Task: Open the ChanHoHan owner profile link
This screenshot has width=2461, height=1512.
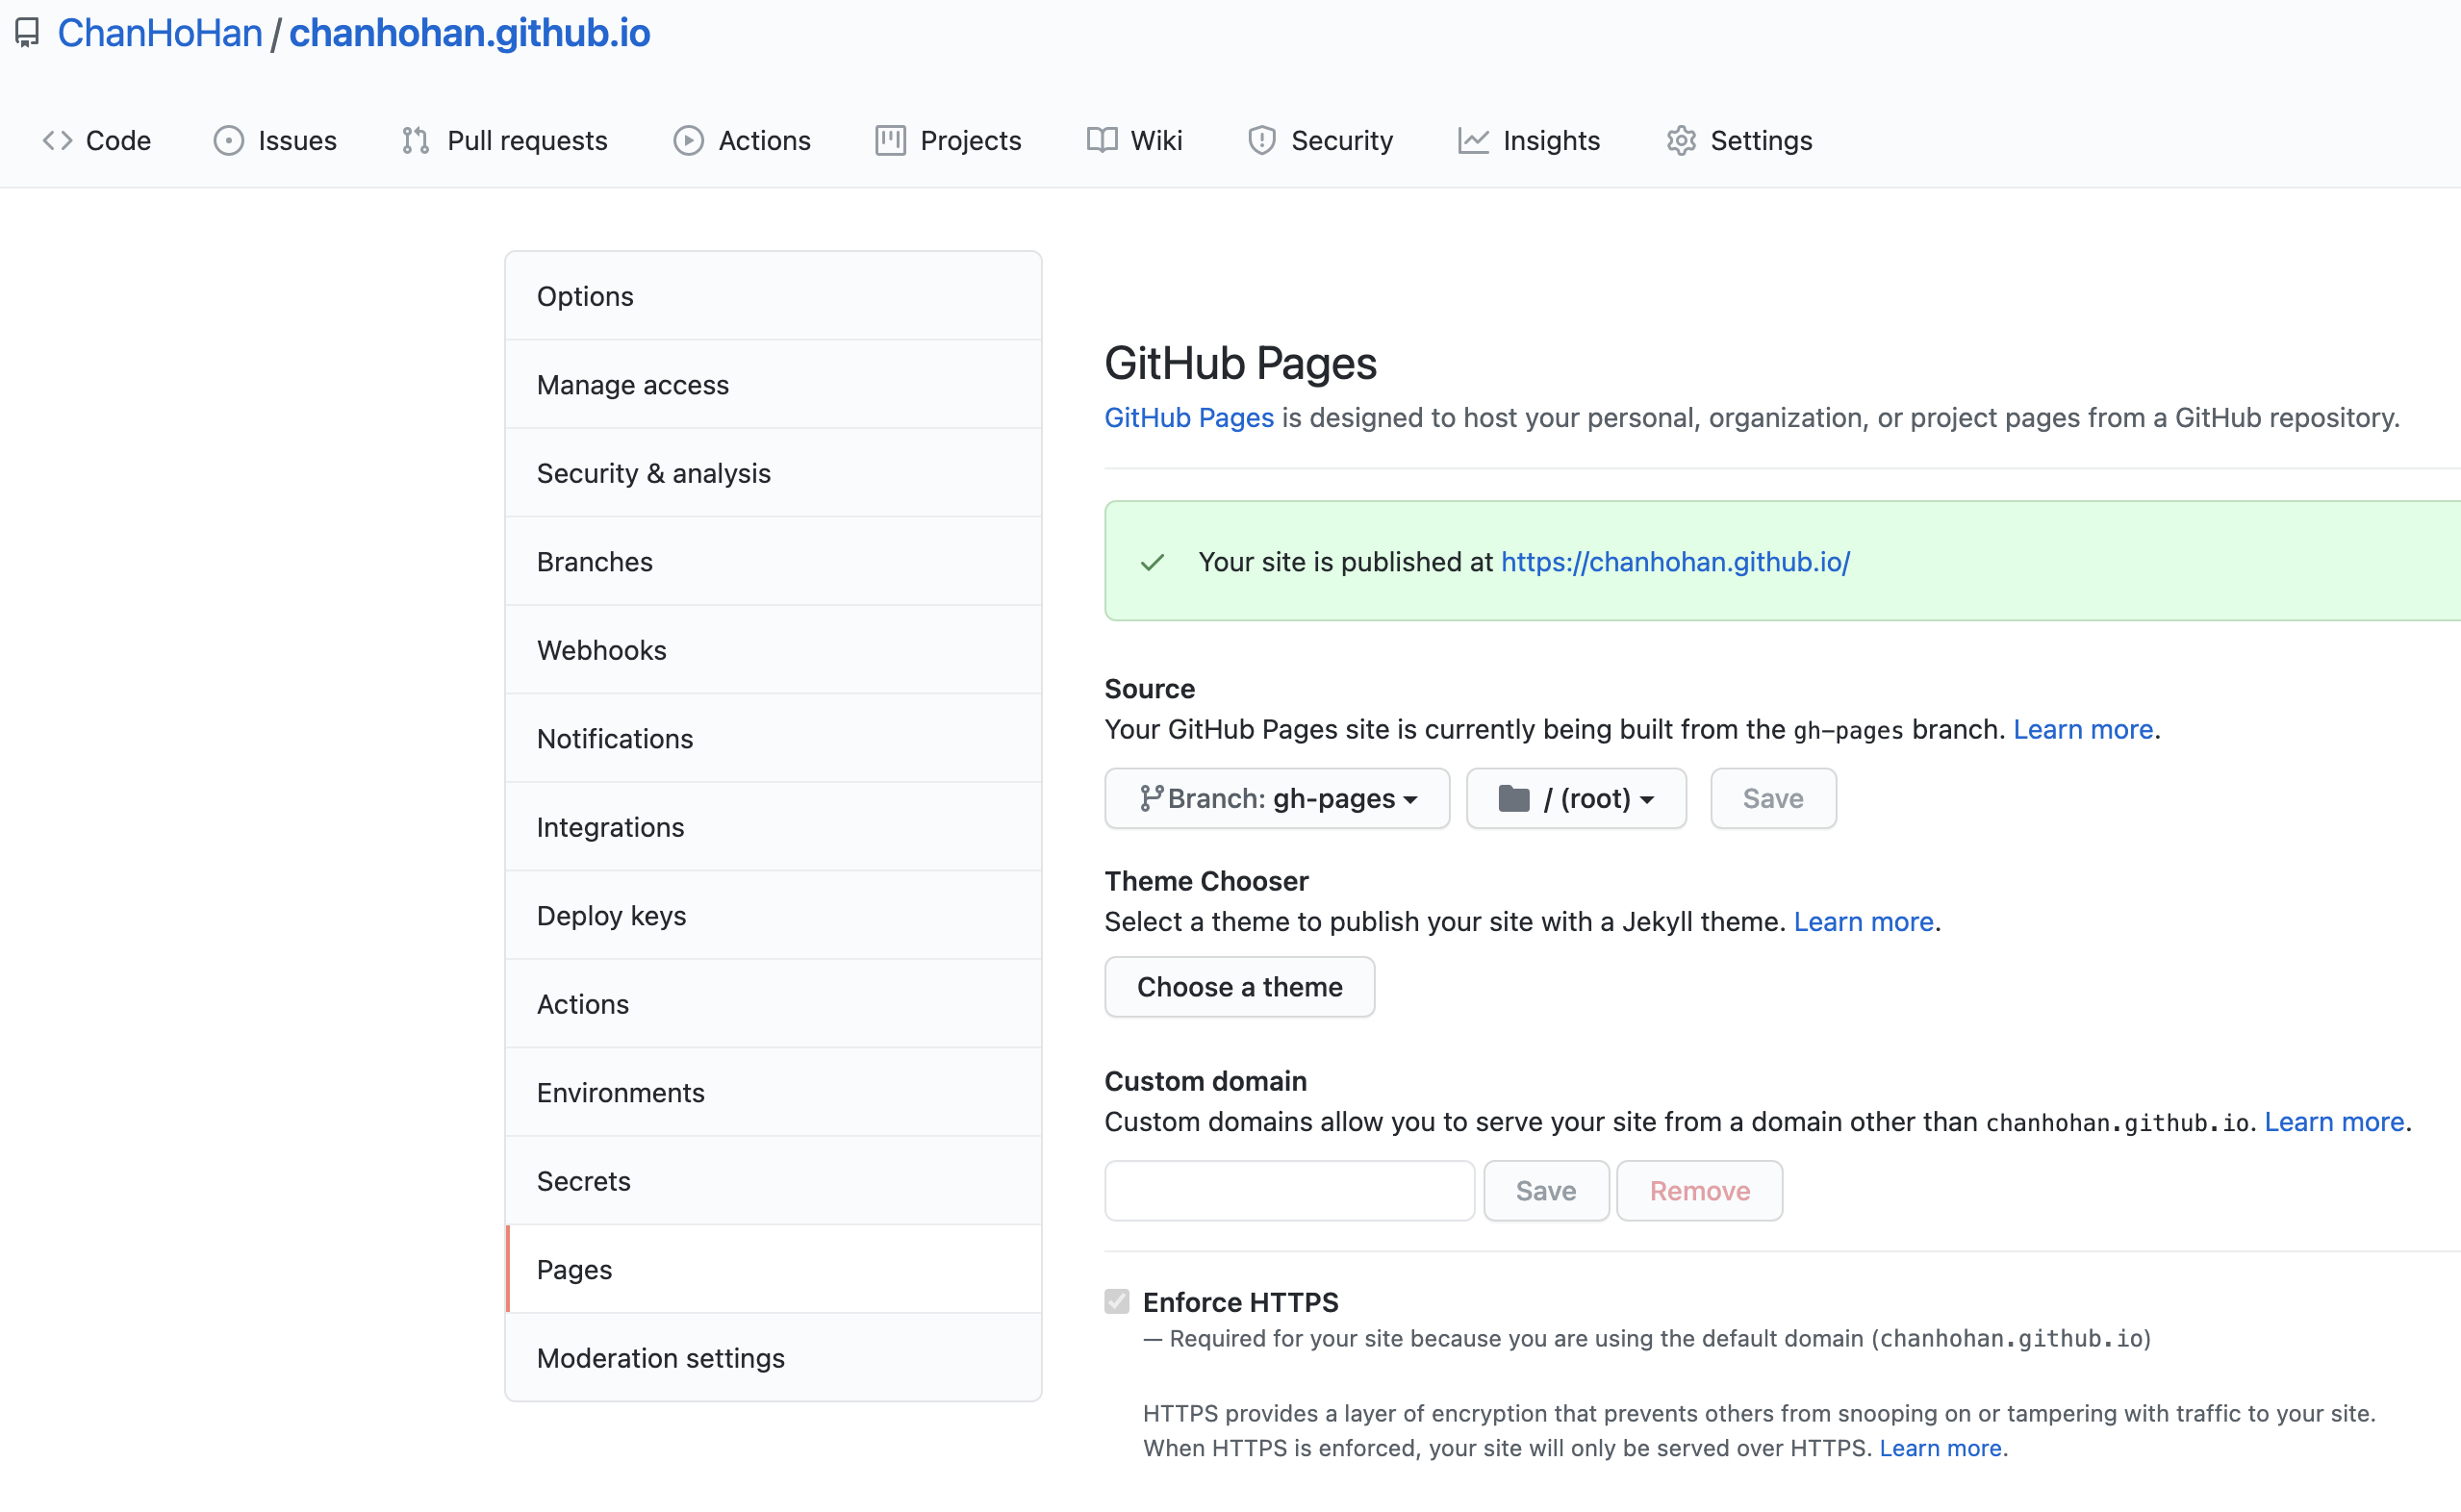Action: click(x=159, y=33)
